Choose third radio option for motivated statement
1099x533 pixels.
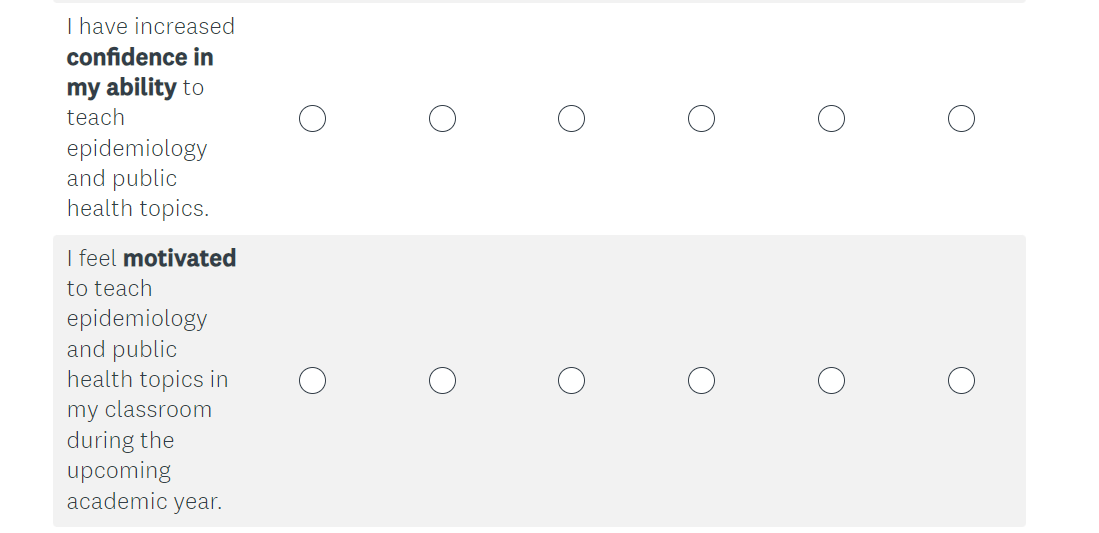click(572, 381)
